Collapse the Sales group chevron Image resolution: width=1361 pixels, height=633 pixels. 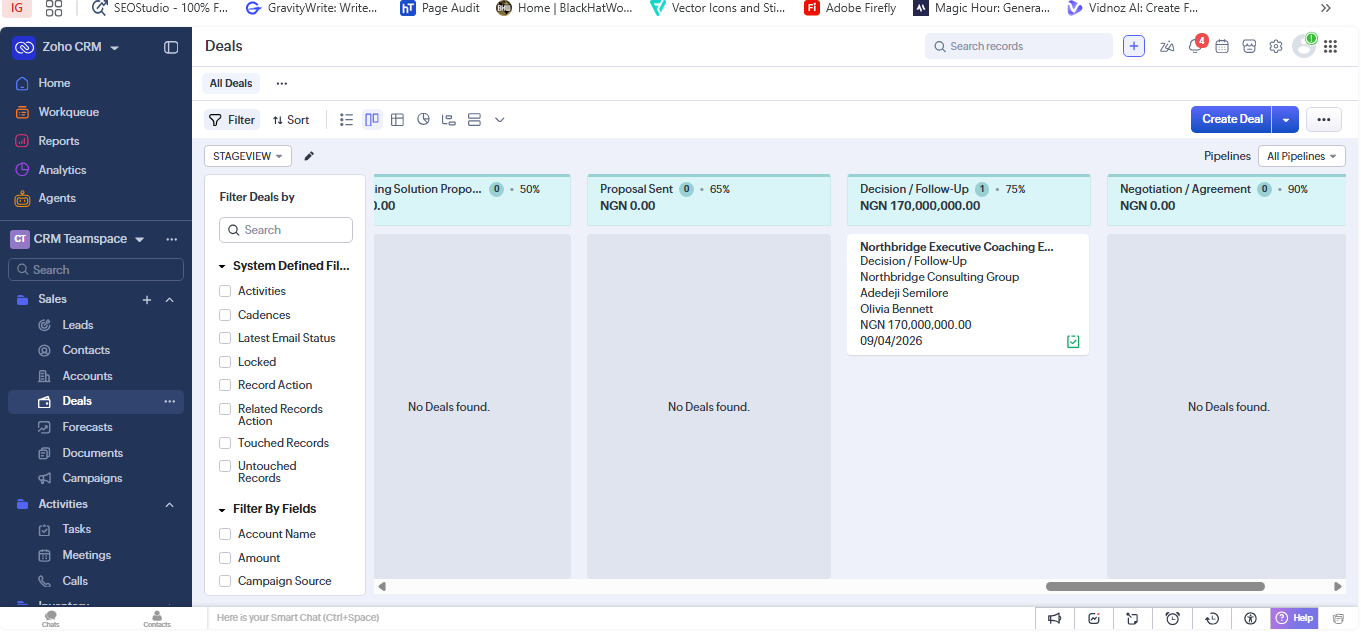tap(169, 300)
